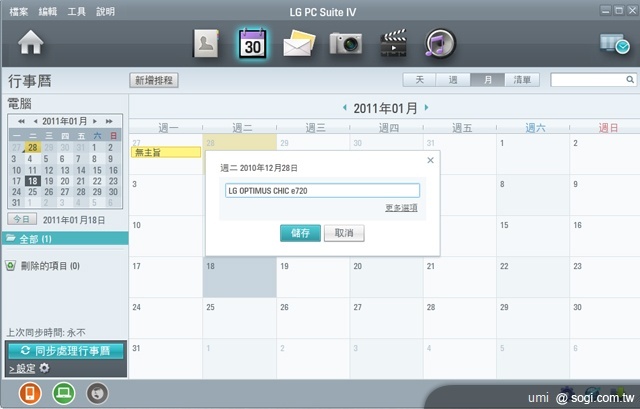Click the gray globe icon at bottom
Screen dimensions: 640x409
98,393
